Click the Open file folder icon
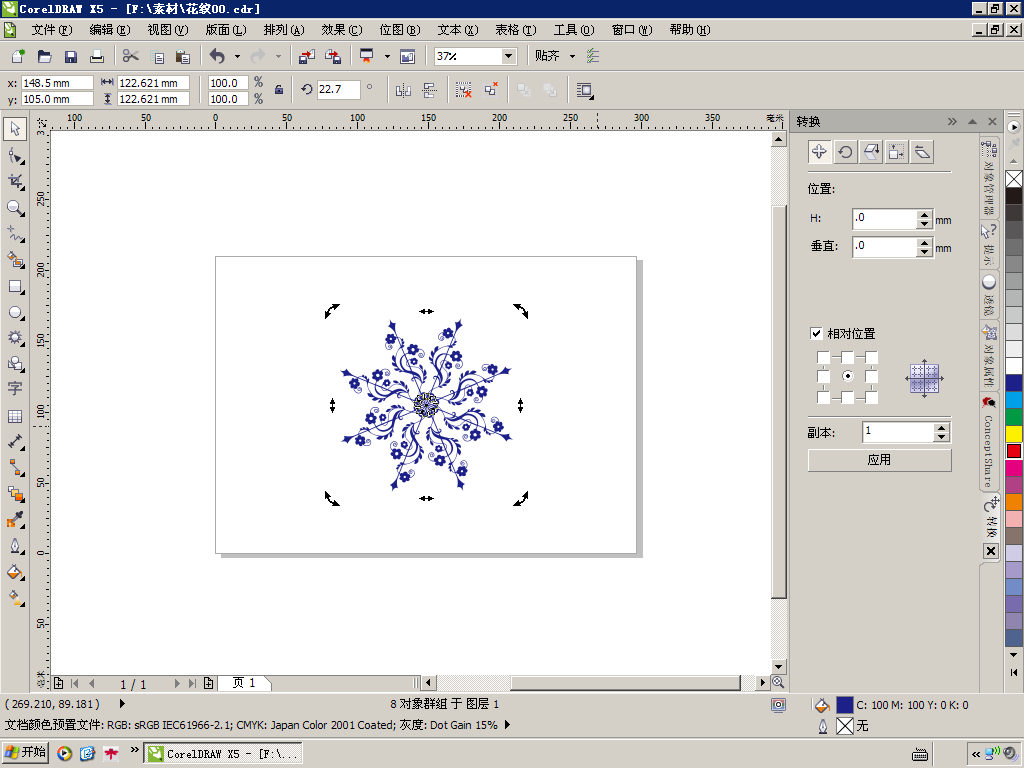1024x768 pixels. click(44, 56)
